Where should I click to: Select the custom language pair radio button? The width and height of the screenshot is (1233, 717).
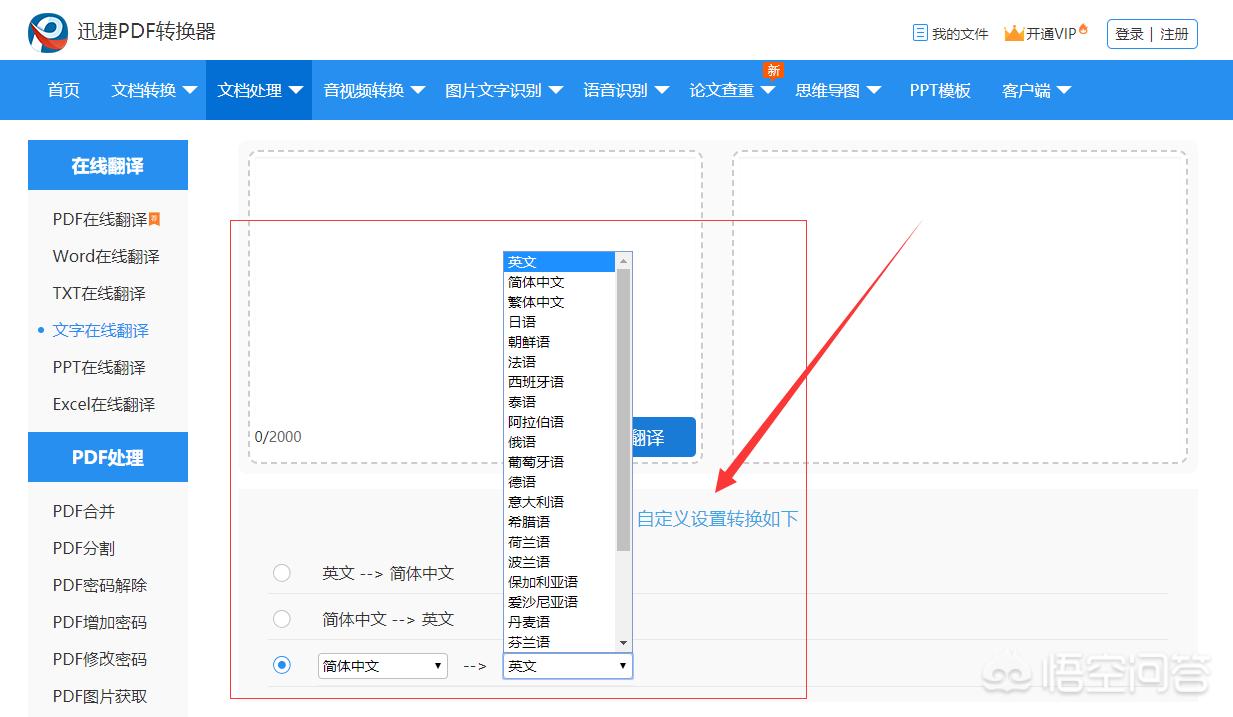[x=282, y=665]
